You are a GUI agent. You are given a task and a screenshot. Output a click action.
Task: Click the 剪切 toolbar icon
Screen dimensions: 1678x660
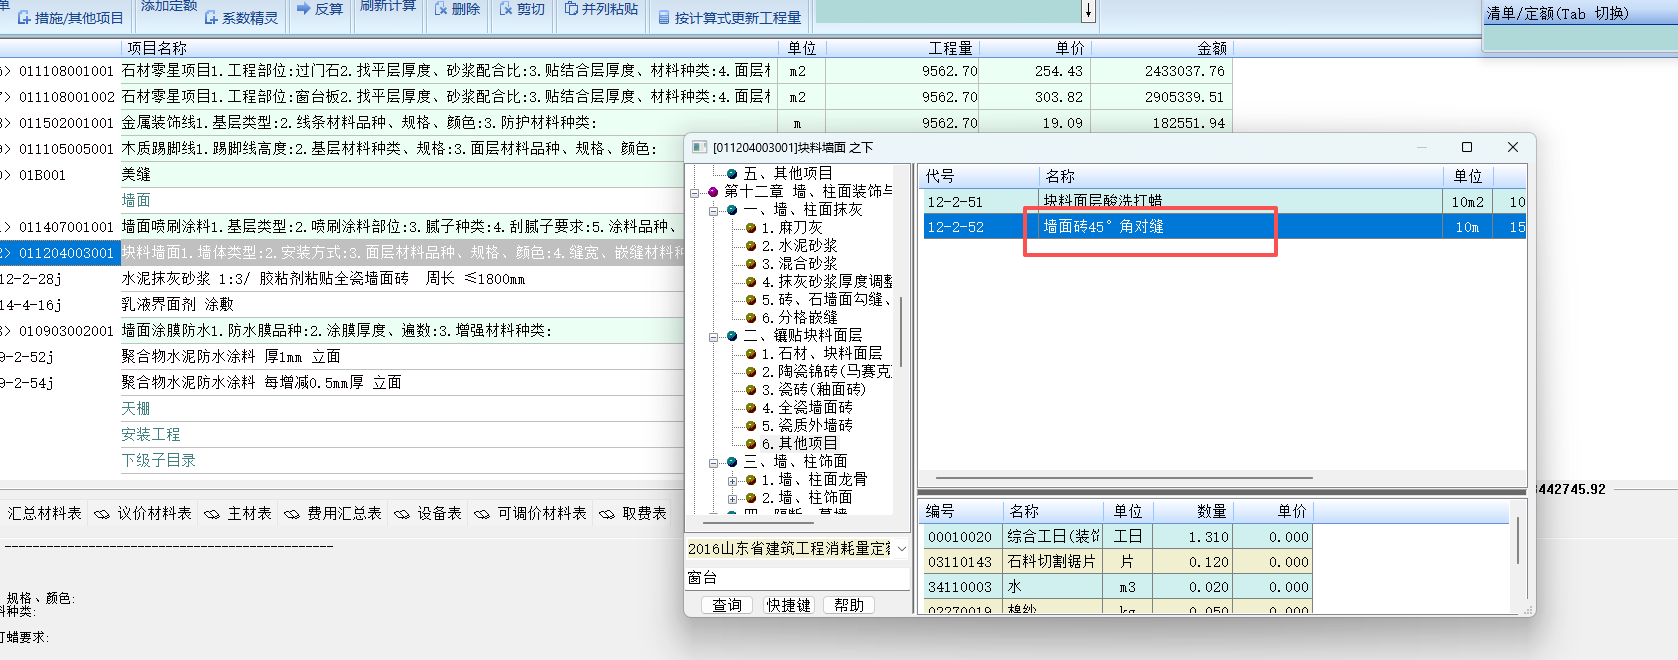point(506,9)
